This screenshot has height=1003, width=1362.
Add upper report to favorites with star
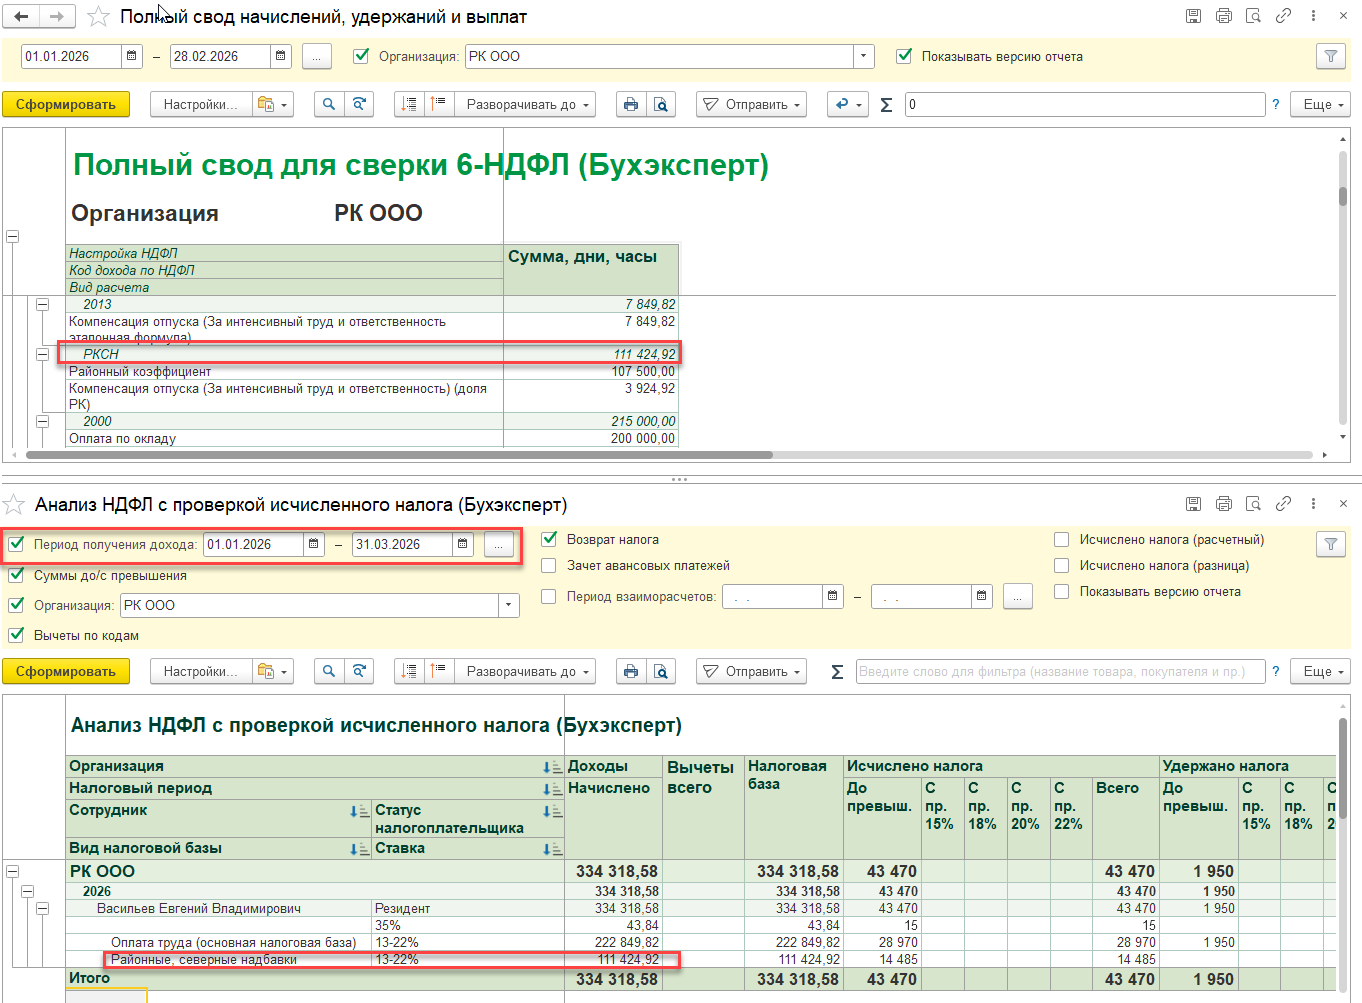tap(98, 17)
